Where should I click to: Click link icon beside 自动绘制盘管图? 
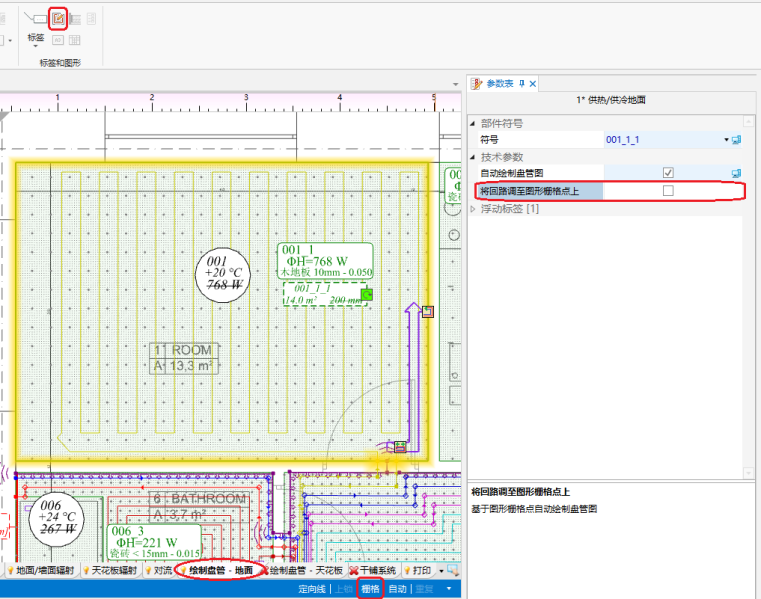pyautogui.click(x=736, y=173)
